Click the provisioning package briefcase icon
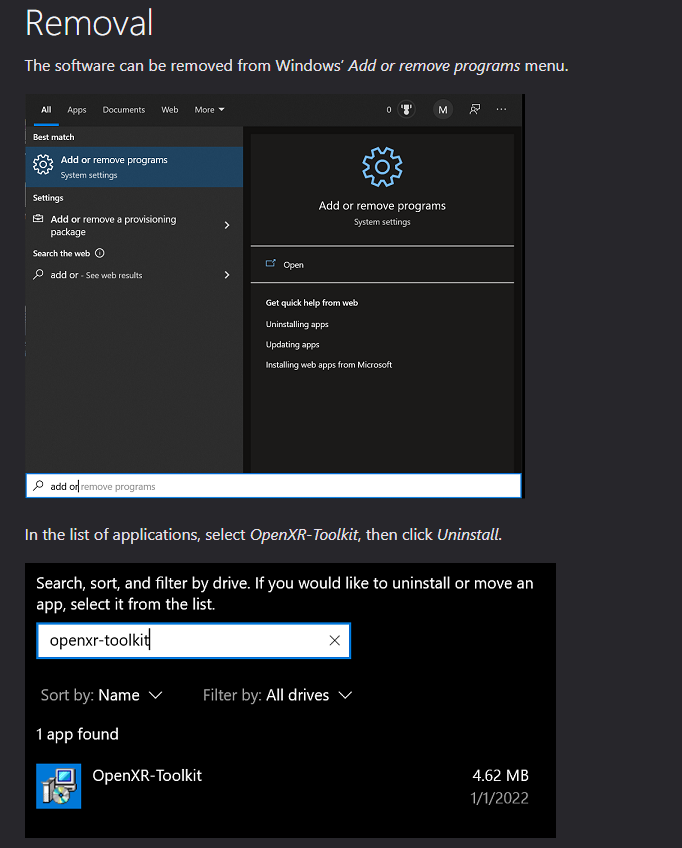The height and width of the screenshot is (848, 682). 38,218
